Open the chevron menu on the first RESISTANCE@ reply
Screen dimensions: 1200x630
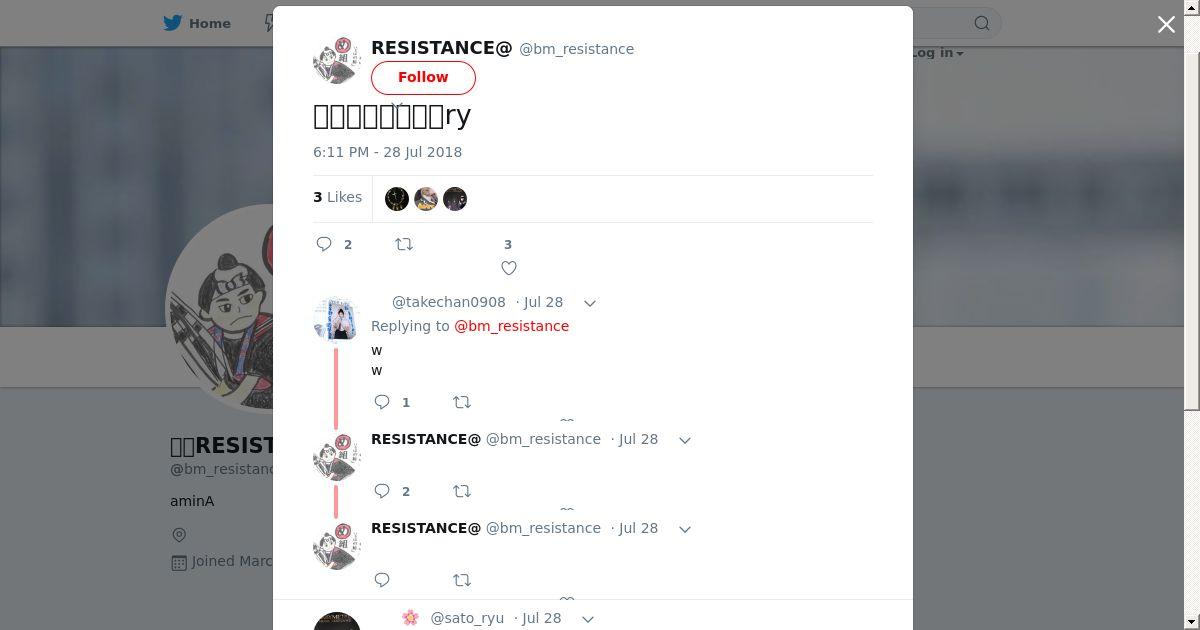685,440
